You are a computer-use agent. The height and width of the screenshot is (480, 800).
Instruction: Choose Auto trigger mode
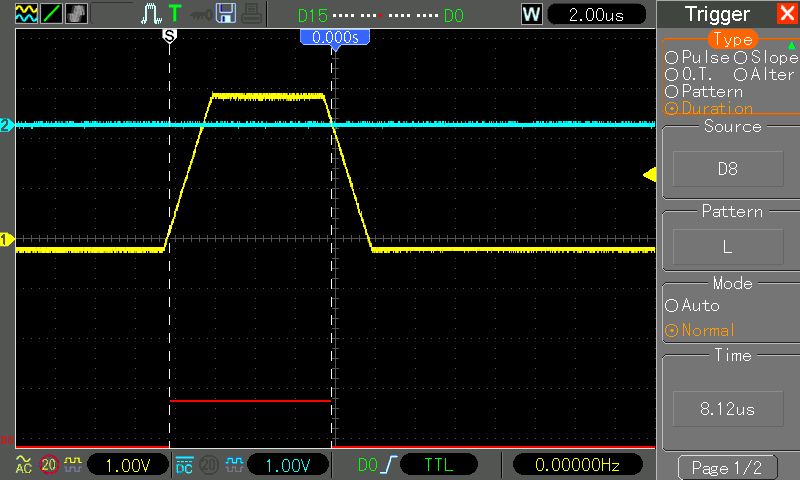[693, 305]
